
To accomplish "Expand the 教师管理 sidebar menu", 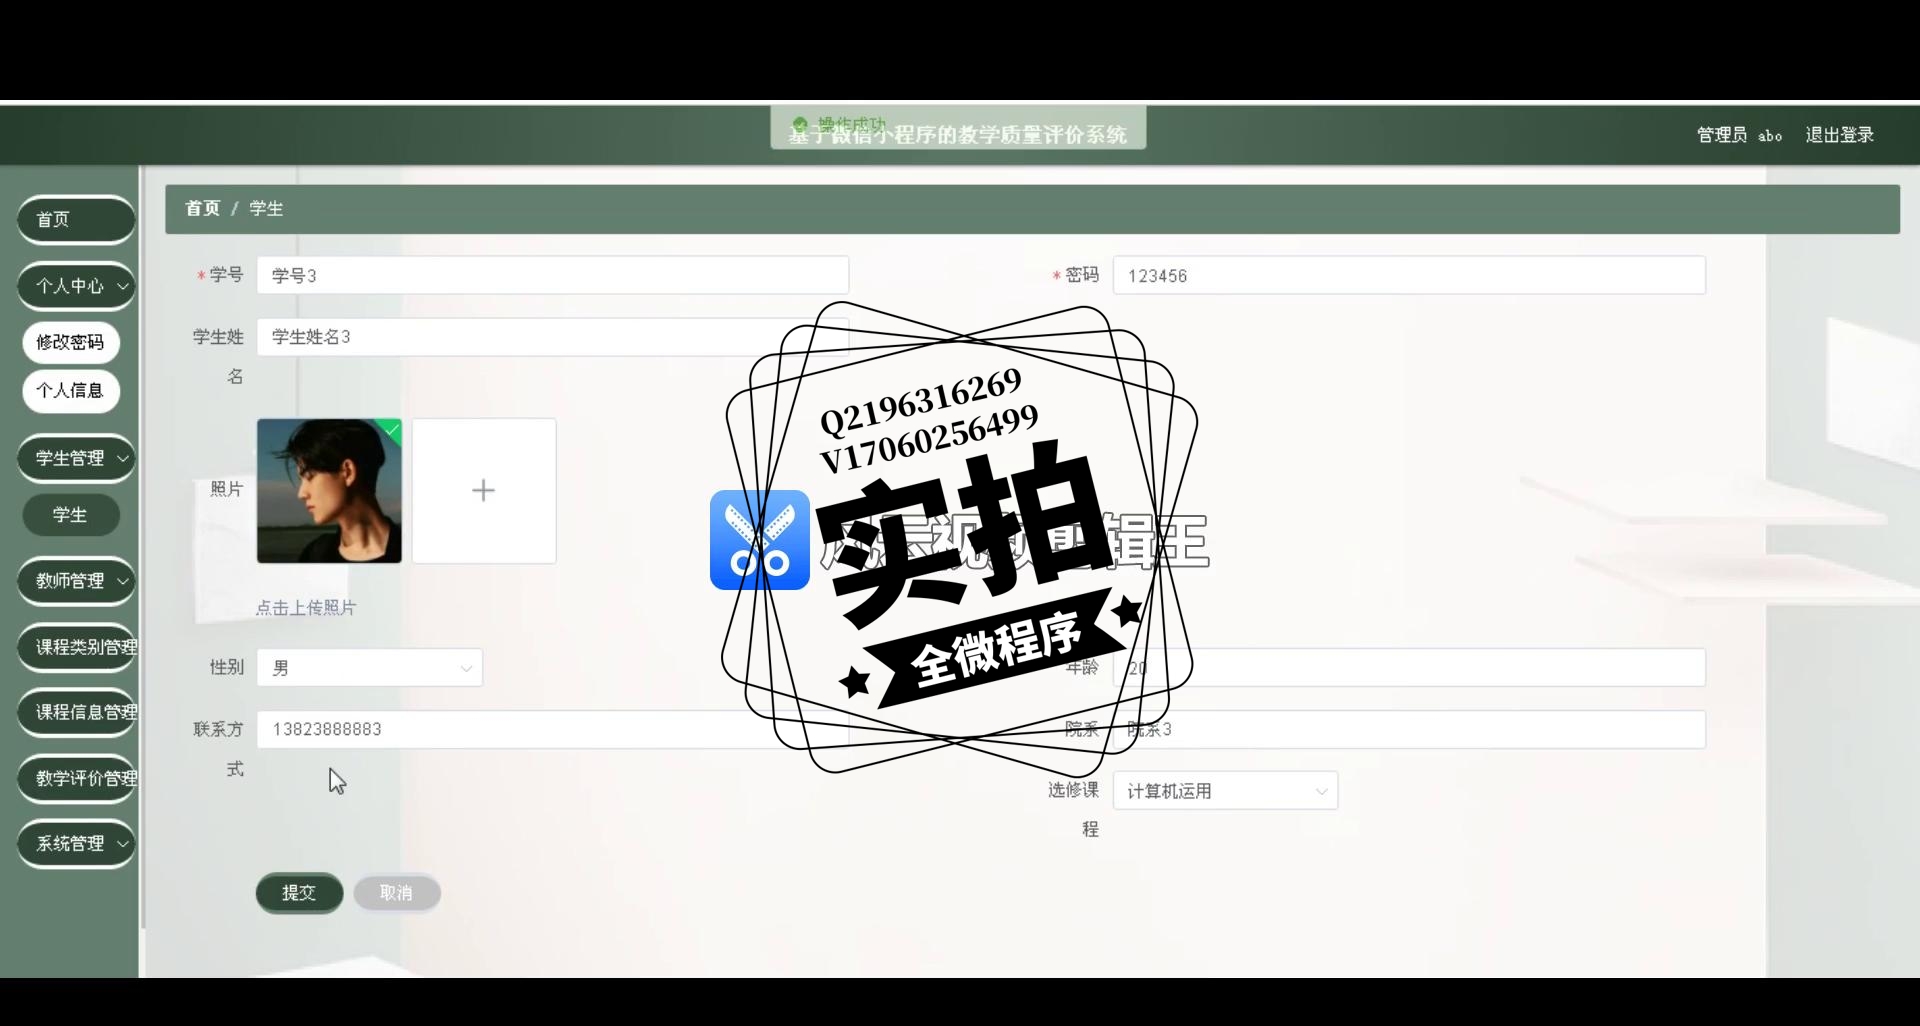I will click(76, 580).
